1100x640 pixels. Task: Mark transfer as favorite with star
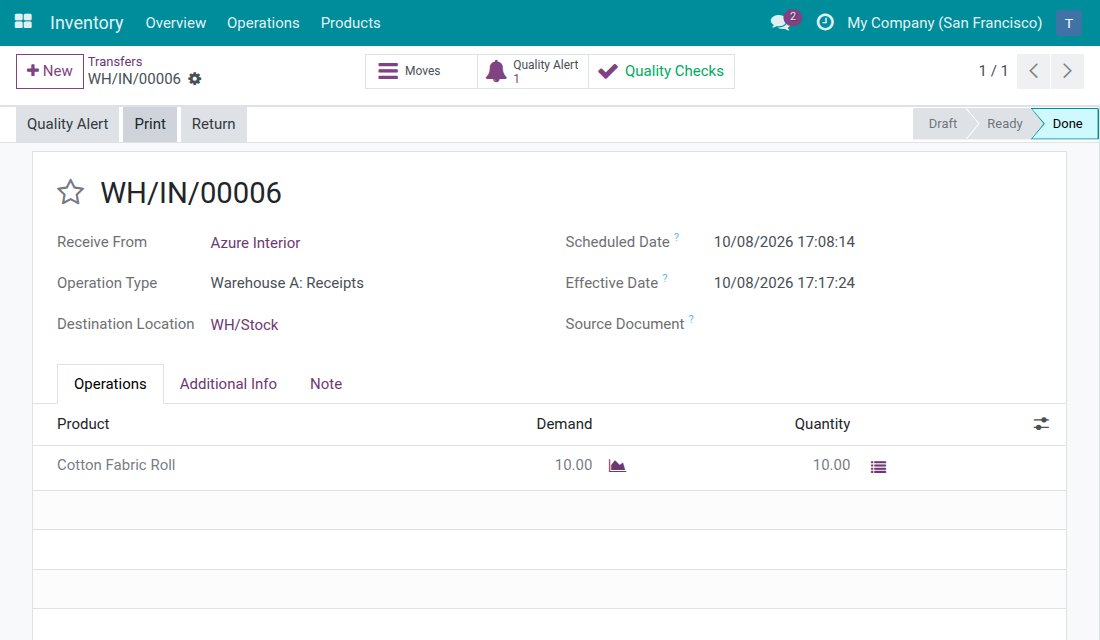click(70, 192)
